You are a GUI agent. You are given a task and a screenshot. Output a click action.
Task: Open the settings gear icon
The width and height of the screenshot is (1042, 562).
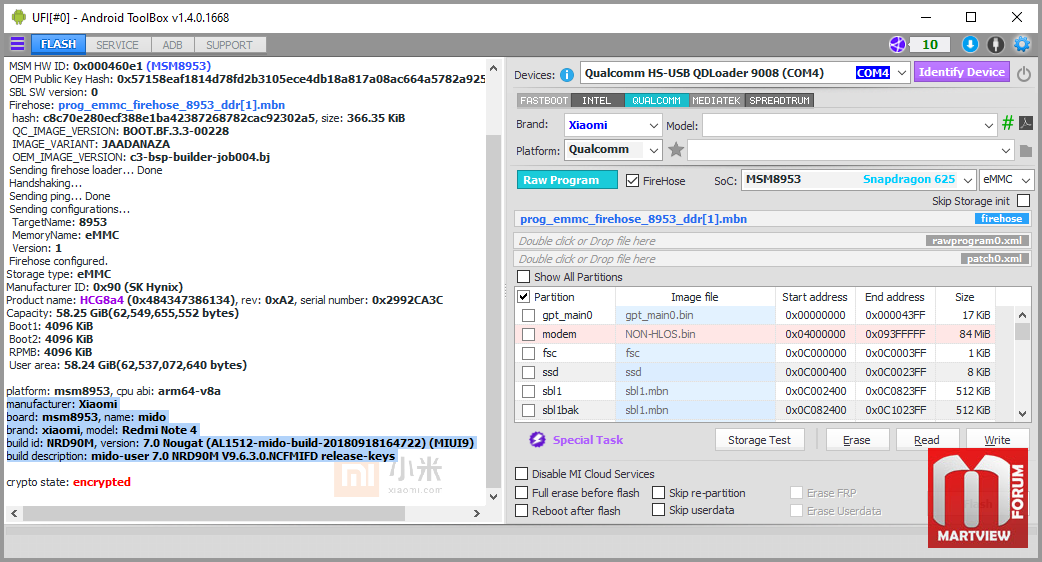(1021, 45)
